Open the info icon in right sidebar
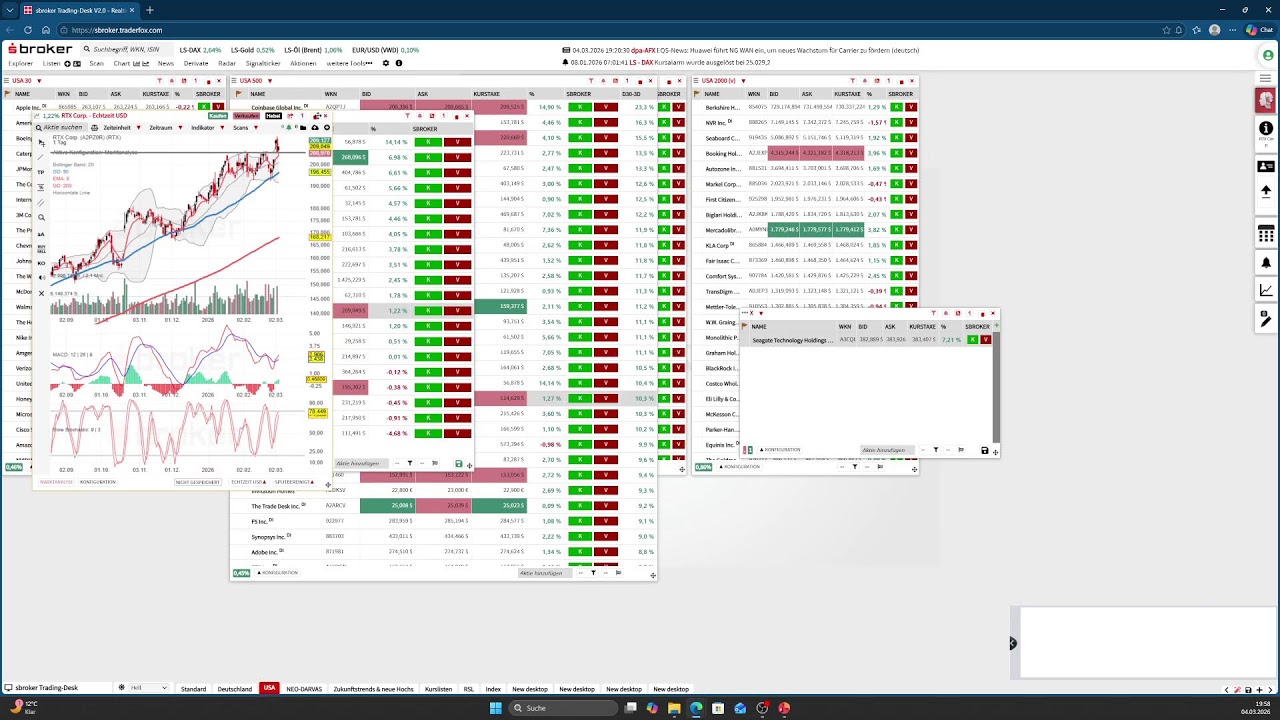Image resolution: width=1280 pixels, height=720 pixels. point(1266,128)
